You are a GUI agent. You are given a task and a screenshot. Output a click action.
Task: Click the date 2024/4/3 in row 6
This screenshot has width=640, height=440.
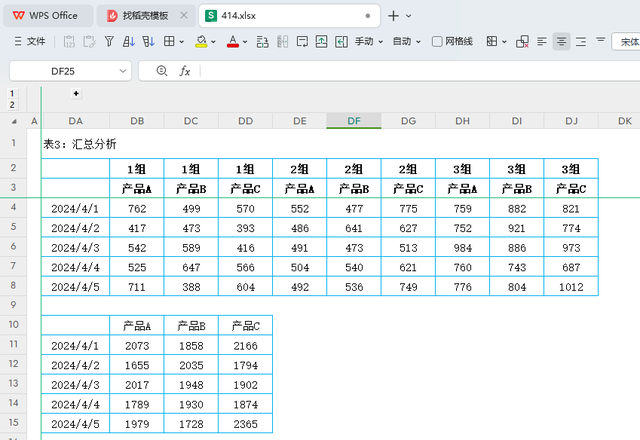tap(76, 248)
